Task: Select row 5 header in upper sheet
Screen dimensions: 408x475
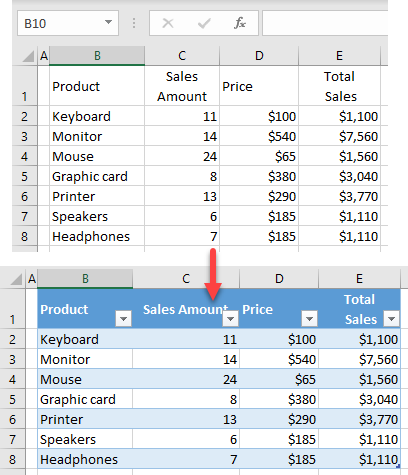Action: tap(25, 176)
